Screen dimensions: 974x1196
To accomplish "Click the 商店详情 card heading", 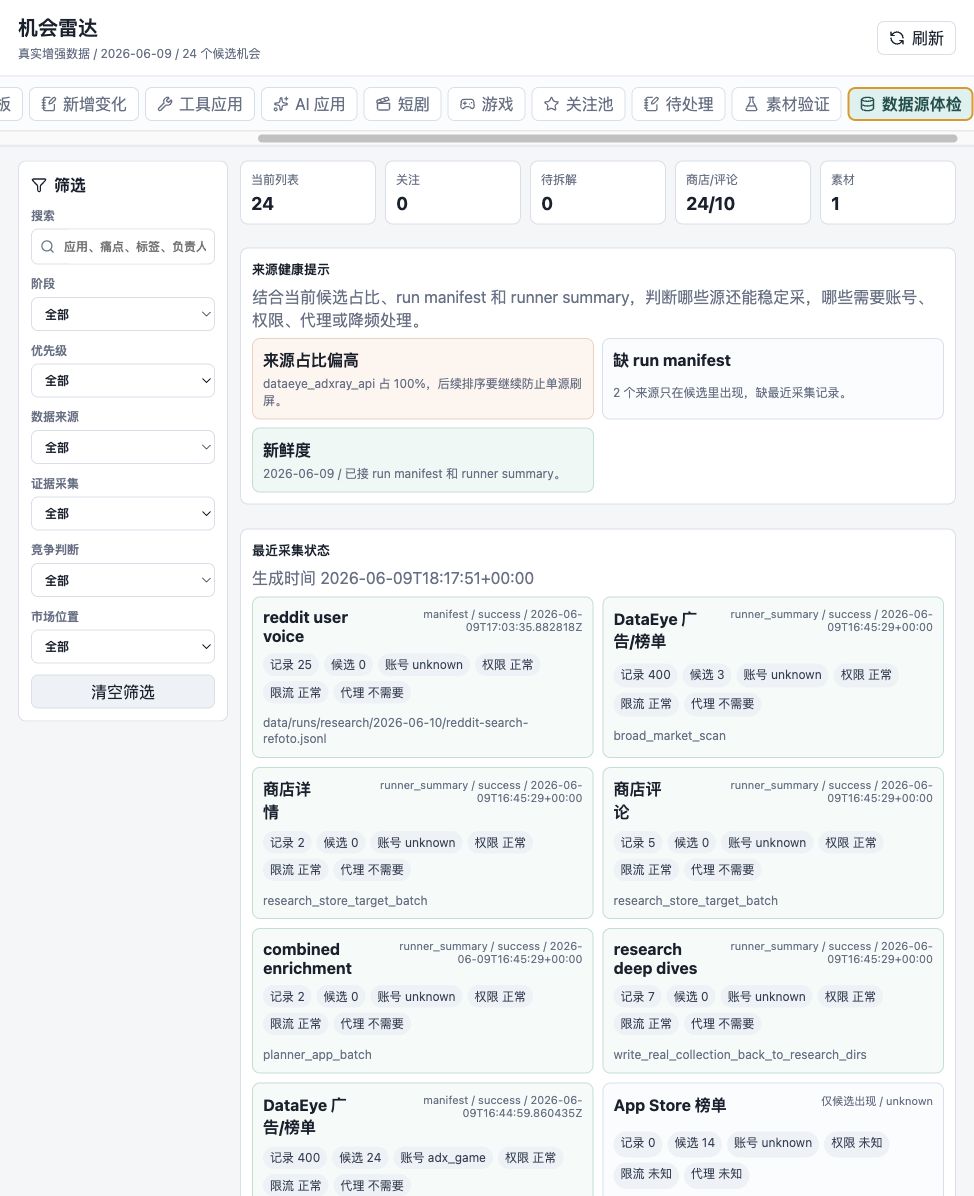I will pyautogui.click(x=287, y=801).
